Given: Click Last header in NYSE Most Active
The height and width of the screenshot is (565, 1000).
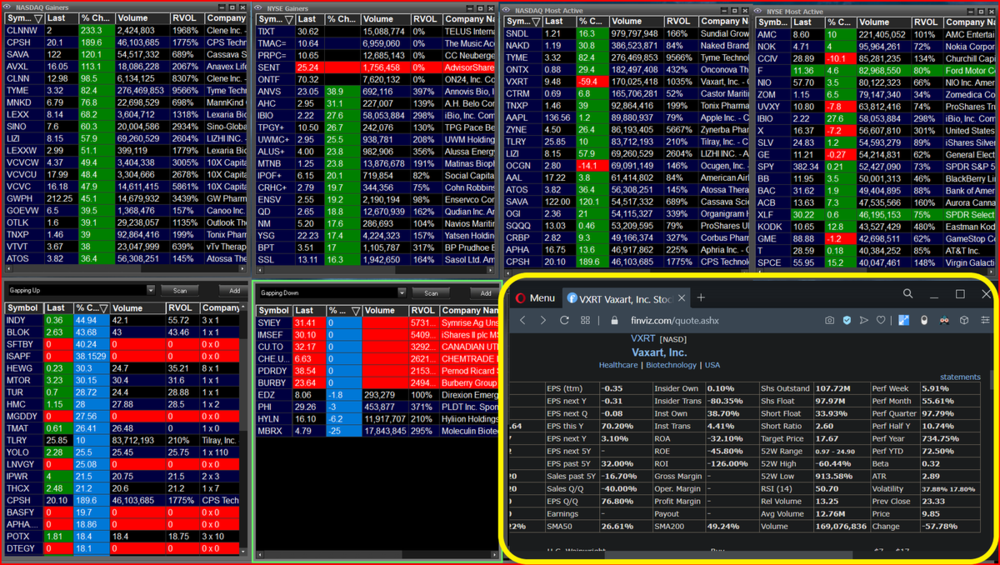Looking at the screenshot, I should [x=807, y=22].
